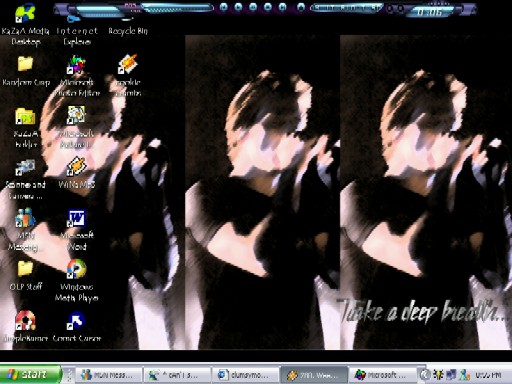512x384 pixels.
Task: Open the Internet Explorer desktop shortcut
Action: 77,29
